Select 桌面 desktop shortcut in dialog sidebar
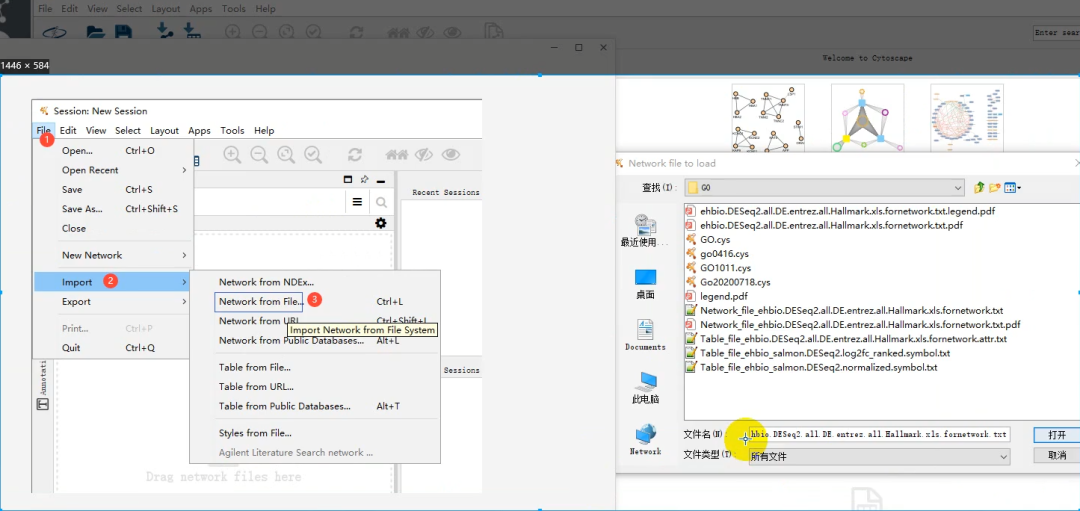 coord(645,284)
